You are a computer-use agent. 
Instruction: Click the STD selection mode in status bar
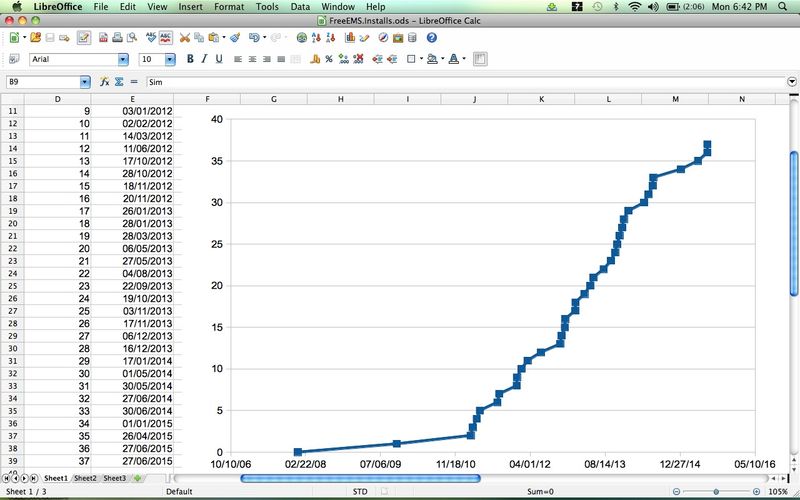[359, 492]
